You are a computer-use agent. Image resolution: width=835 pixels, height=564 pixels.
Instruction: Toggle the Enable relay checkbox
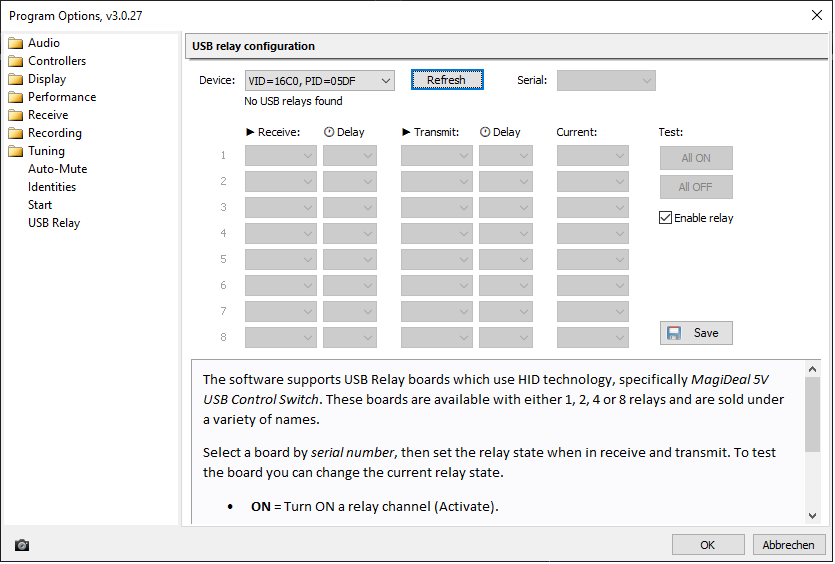[666, 218]
